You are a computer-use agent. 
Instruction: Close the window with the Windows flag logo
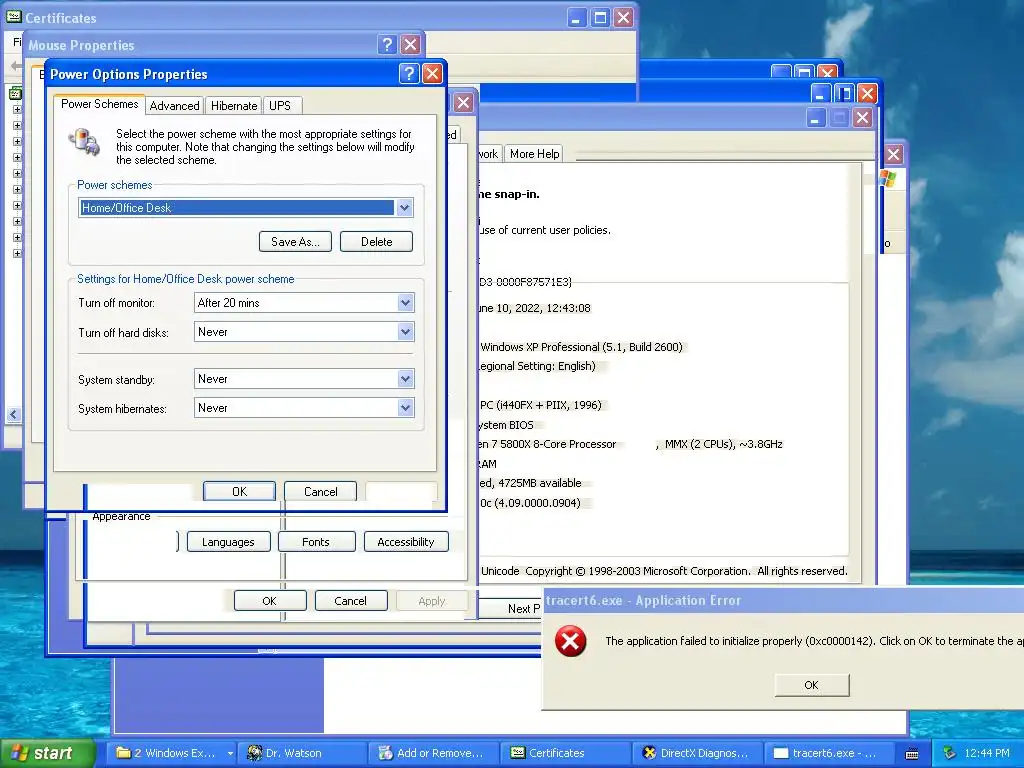[x=894, y=155]
